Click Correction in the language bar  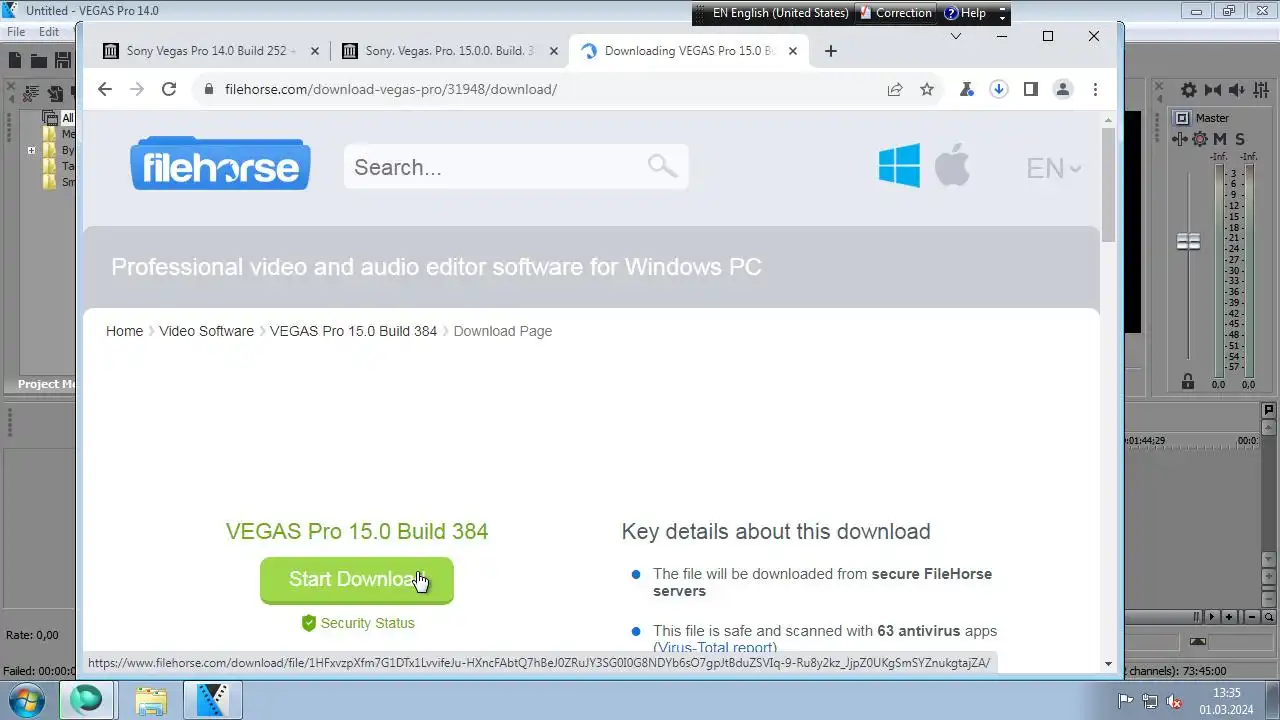895,13
